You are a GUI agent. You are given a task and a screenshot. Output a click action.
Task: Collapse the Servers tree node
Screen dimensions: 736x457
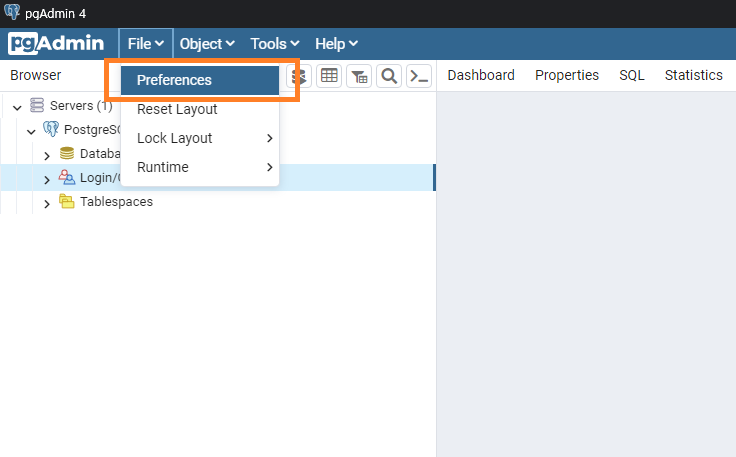pos(17,107)
